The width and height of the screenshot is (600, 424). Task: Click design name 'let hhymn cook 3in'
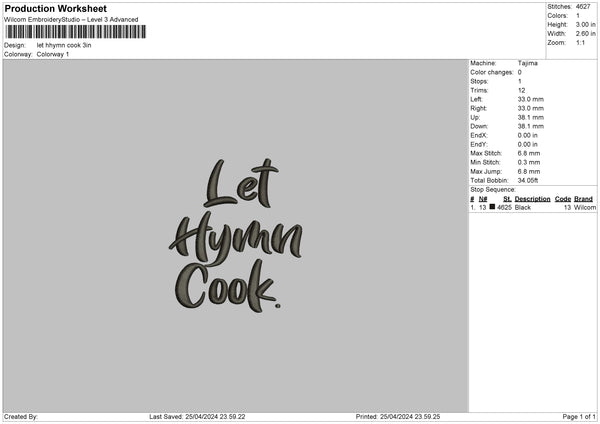[x=64, y=45]
